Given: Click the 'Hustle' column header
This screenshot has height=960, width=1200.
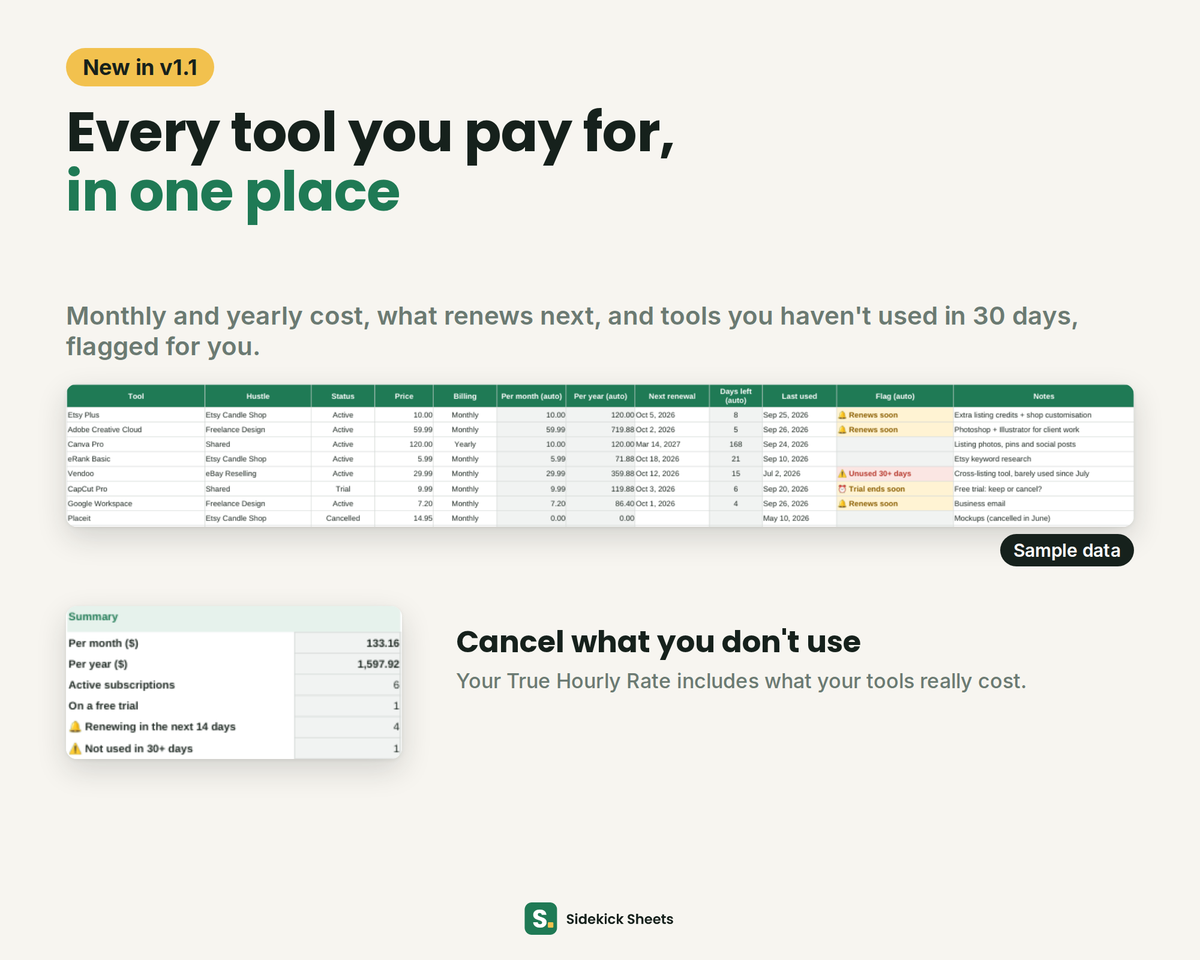Looking at the screenshot, I should pyautogui.click(x=258, y=396).
